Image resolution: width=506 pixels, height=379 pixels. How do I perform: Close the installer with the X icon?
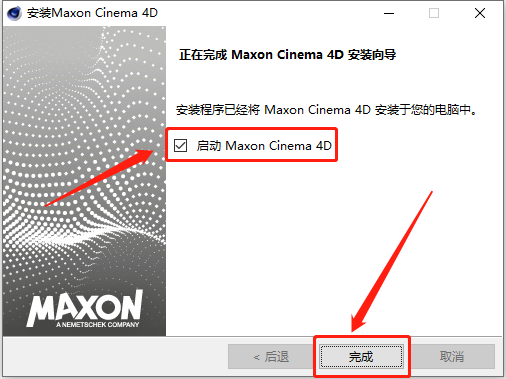coord(480,13)
